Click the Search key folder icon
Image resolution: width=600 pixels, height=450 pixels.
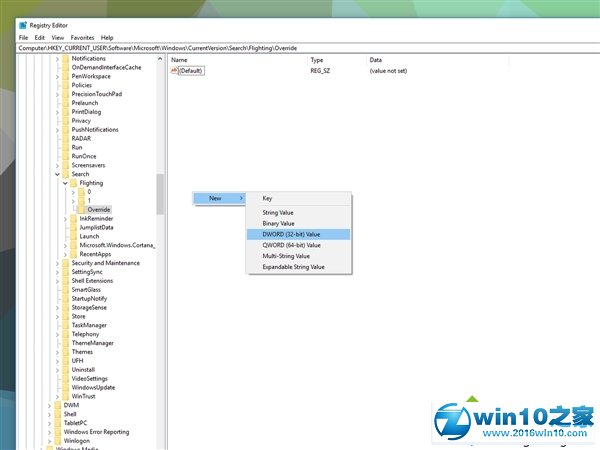(x=65, y=174)
